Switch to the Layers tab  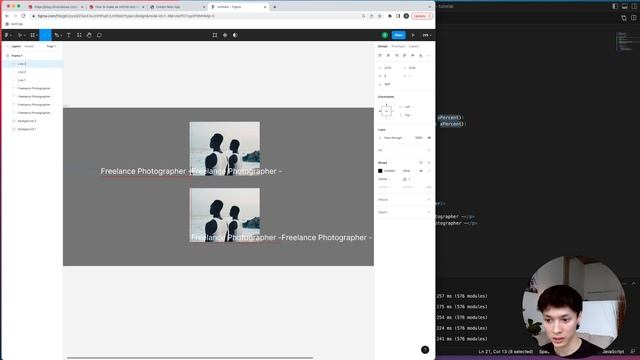(x=16, y=47)
